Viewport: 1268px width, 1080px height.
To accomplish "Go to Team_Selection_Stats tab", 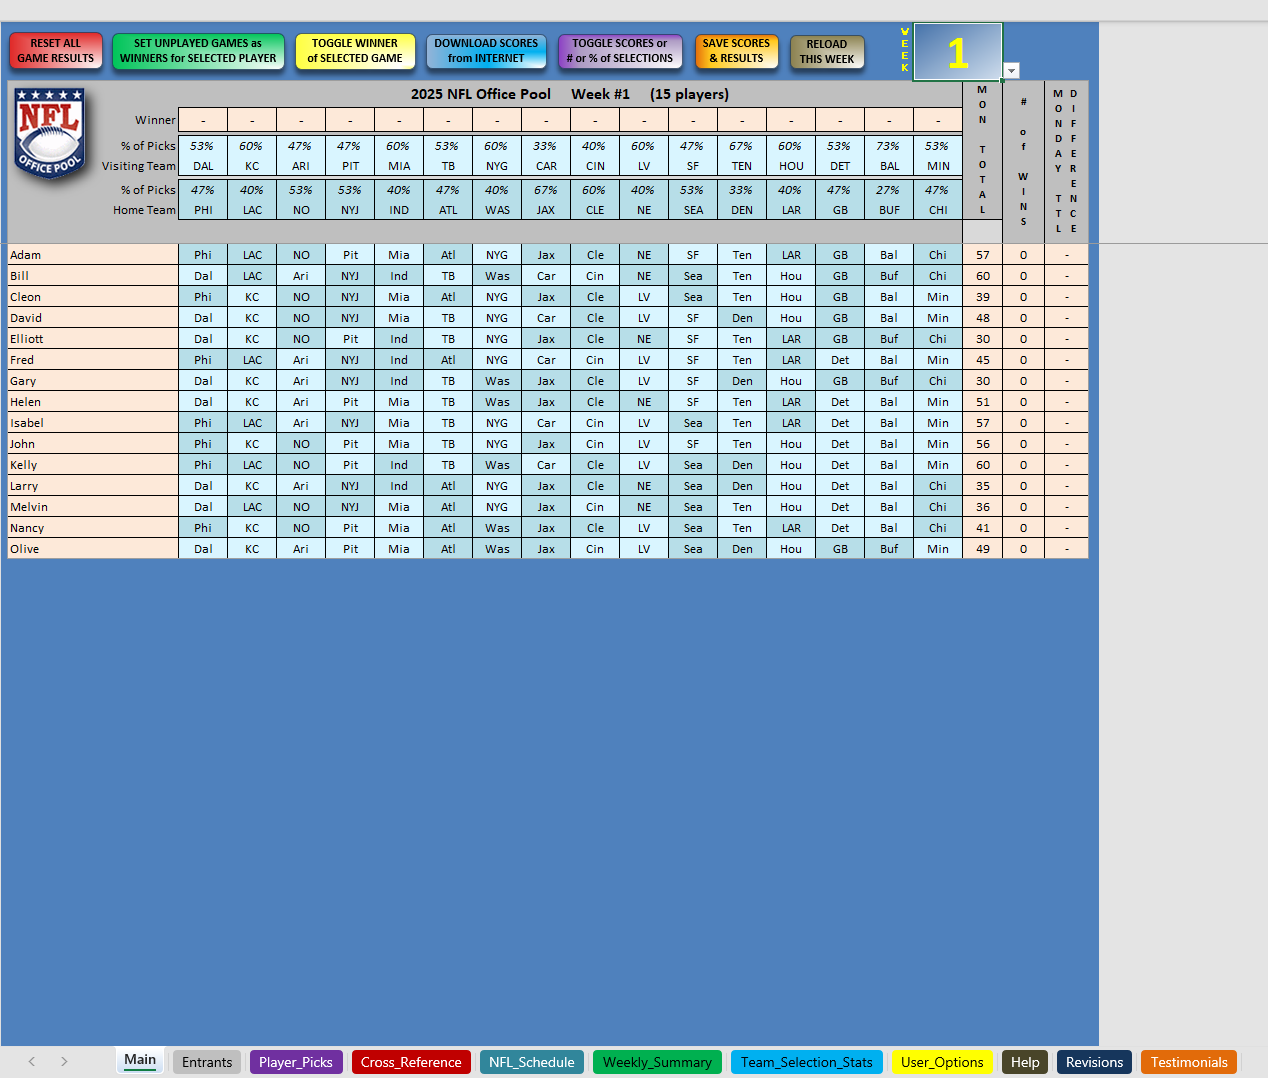I will (x=806, y=1062).
